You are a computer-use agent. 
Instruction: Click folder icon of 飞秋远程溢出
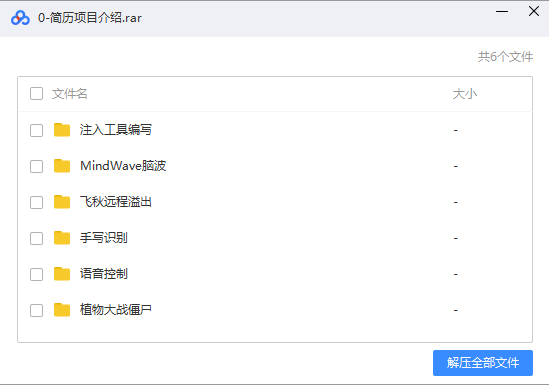tap(62, 202)
